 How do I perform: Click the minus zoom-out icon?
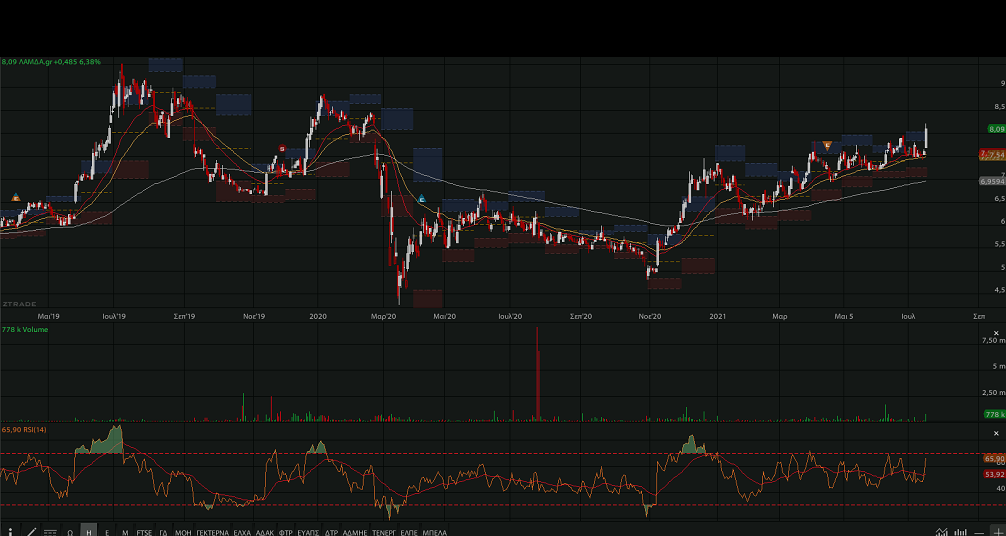click(979, 532)
